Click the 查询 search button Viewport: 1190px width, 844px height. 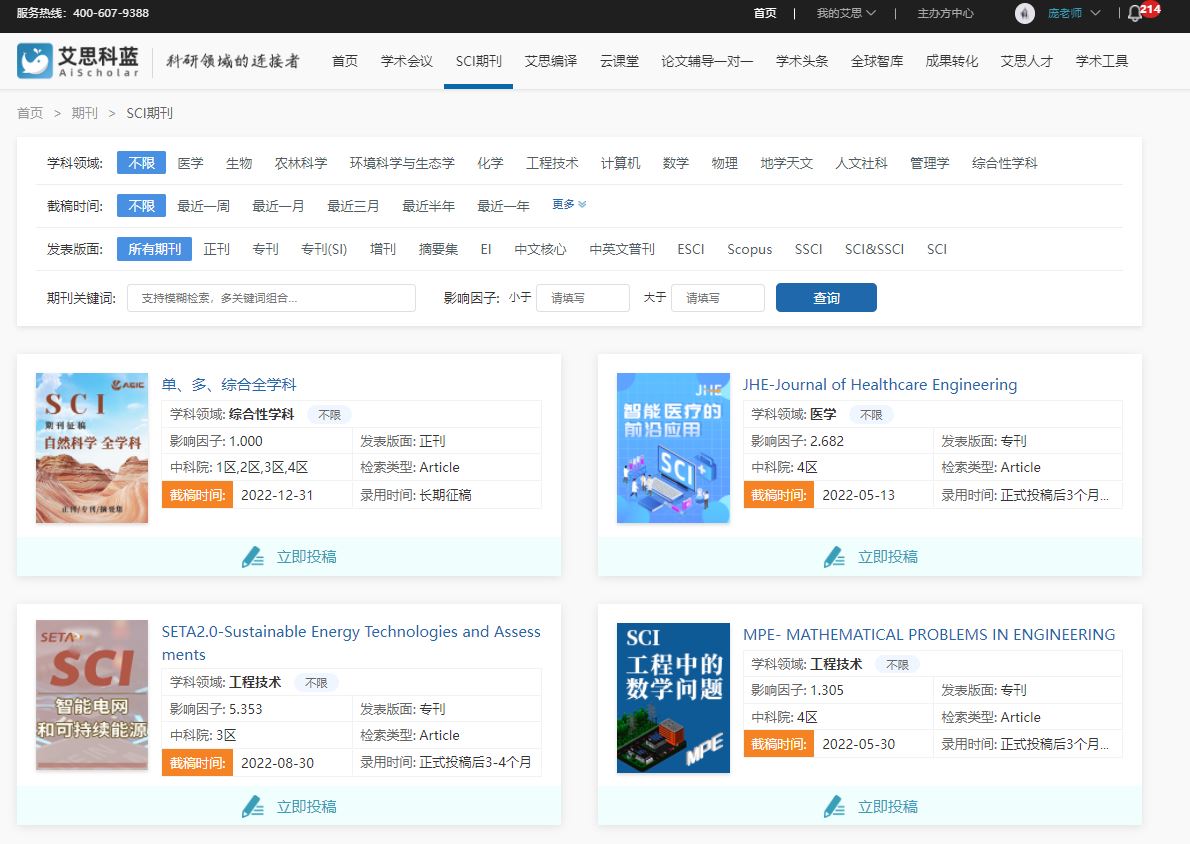point(826,298)
